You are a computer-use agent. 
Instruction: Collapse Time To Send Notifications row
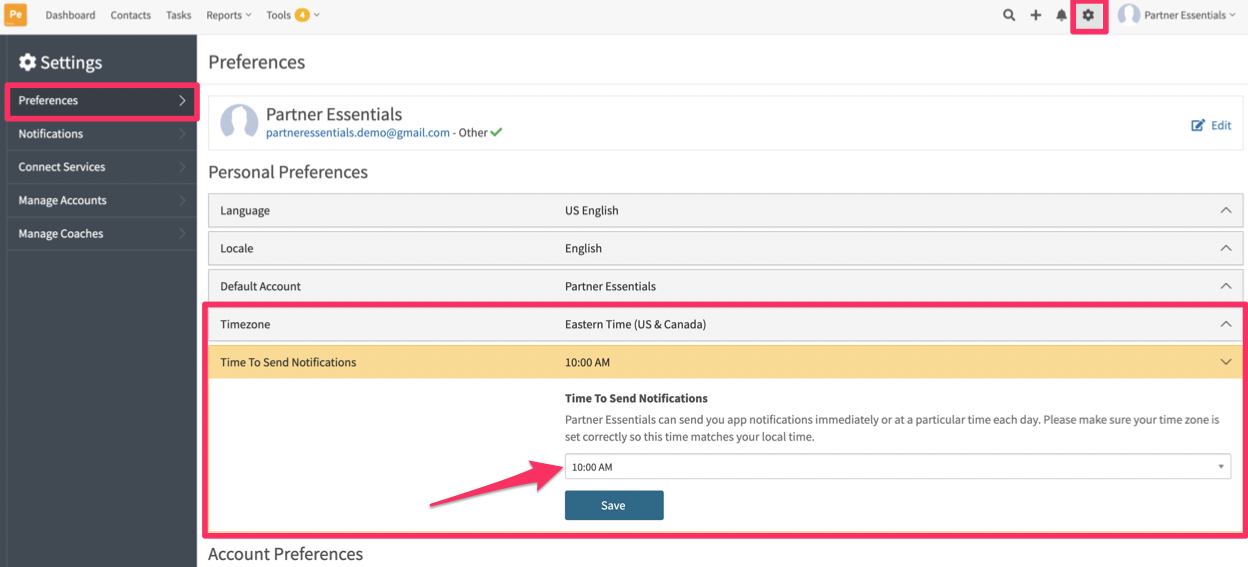click(x=725, y=362)
